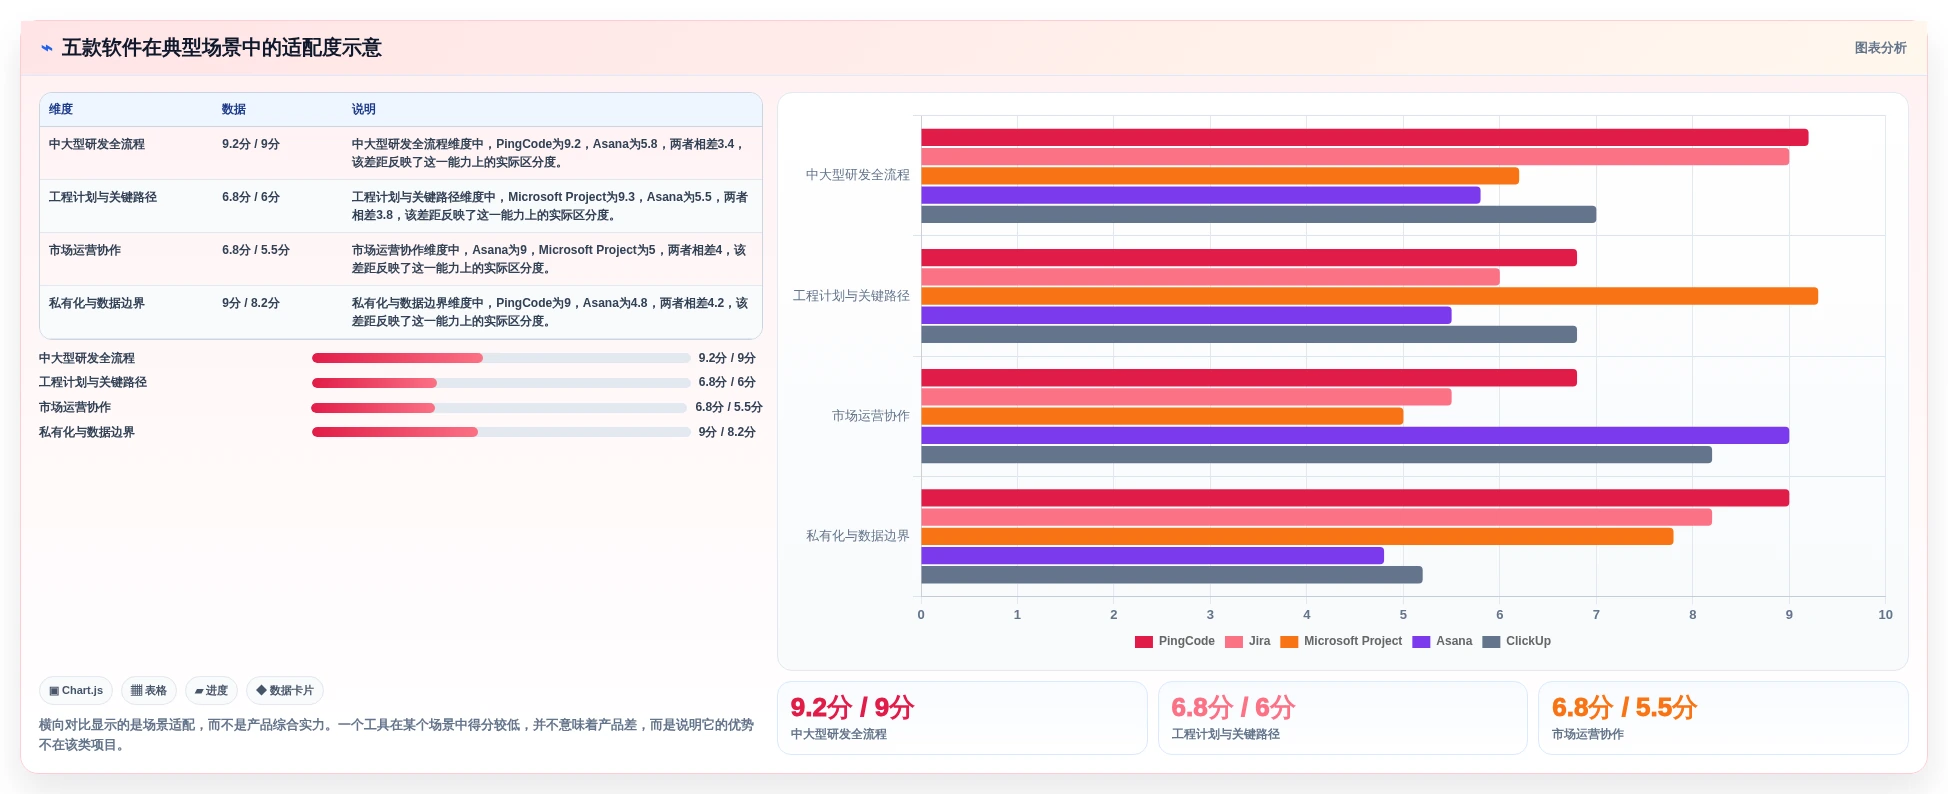This screenshot has height=794, width=1948.
Task: Toggle ClickUp legend gray swatch
Action: (x=1491, y=642)
